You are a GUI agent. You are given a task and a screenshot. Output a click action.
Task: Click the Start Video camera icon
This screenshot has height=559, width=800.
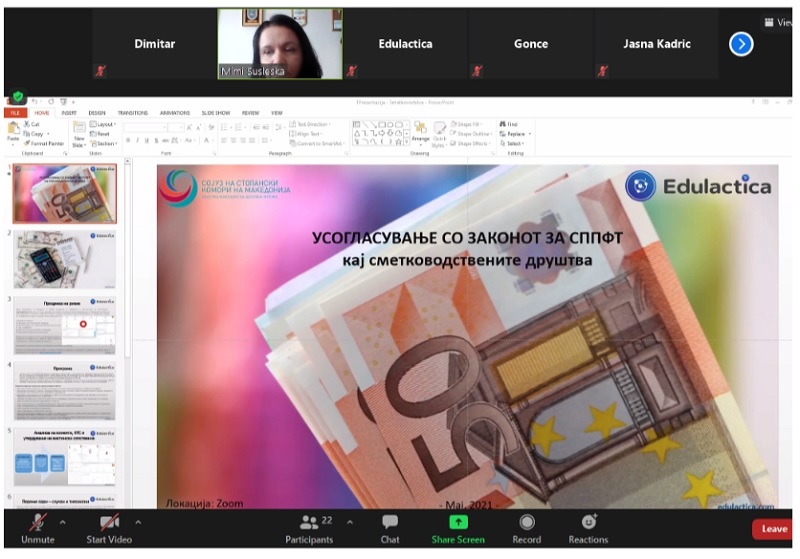point(109,522)
